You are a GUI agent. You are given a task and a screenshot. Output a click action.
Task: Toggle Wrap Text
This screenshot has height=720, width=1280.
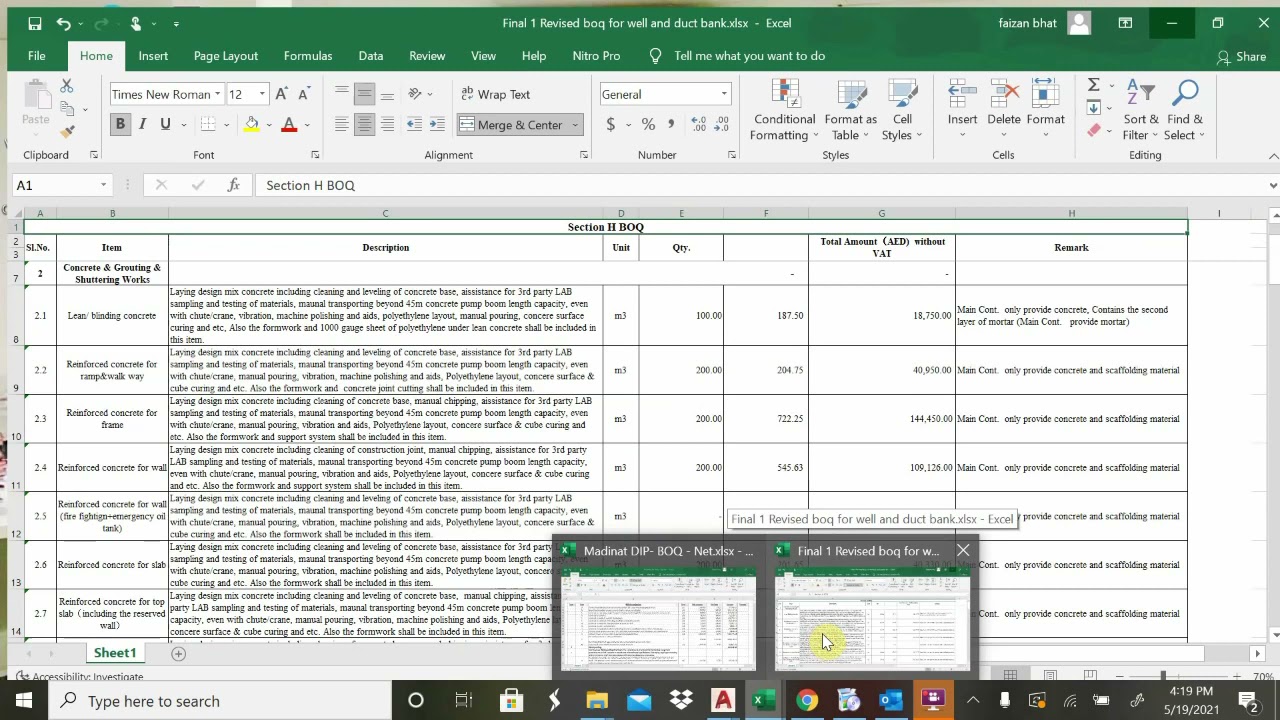pos(495,94)
